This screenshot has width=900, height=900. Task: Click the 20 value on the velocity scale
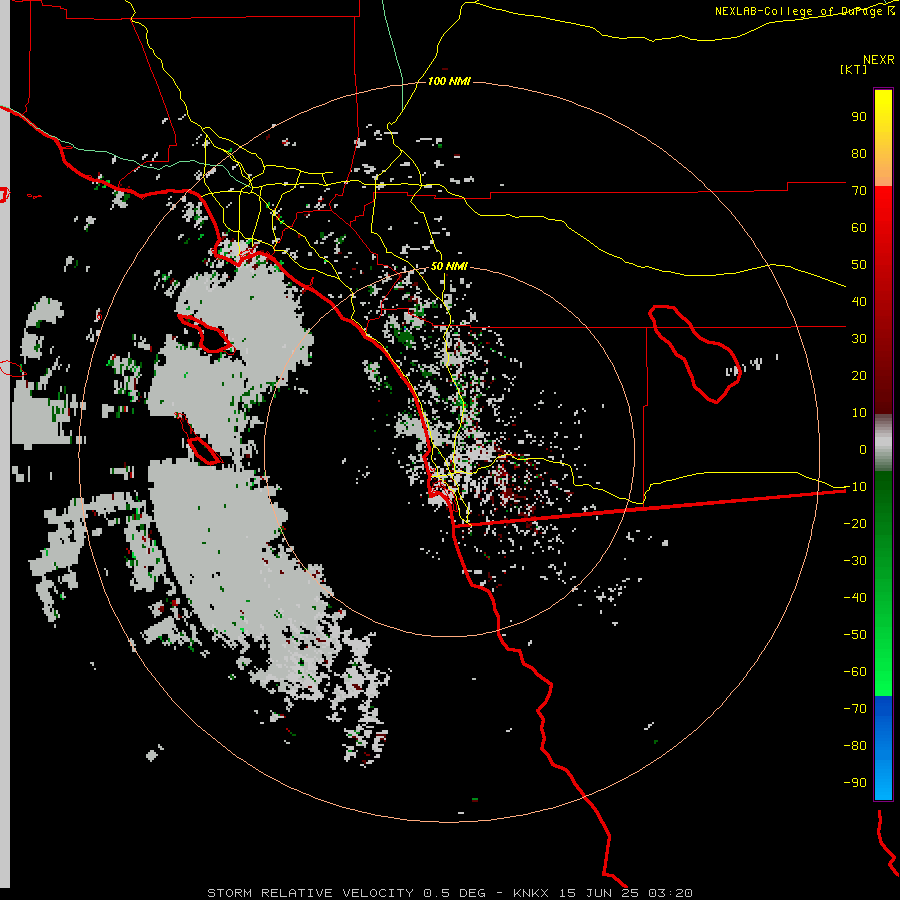coord(859,376)
